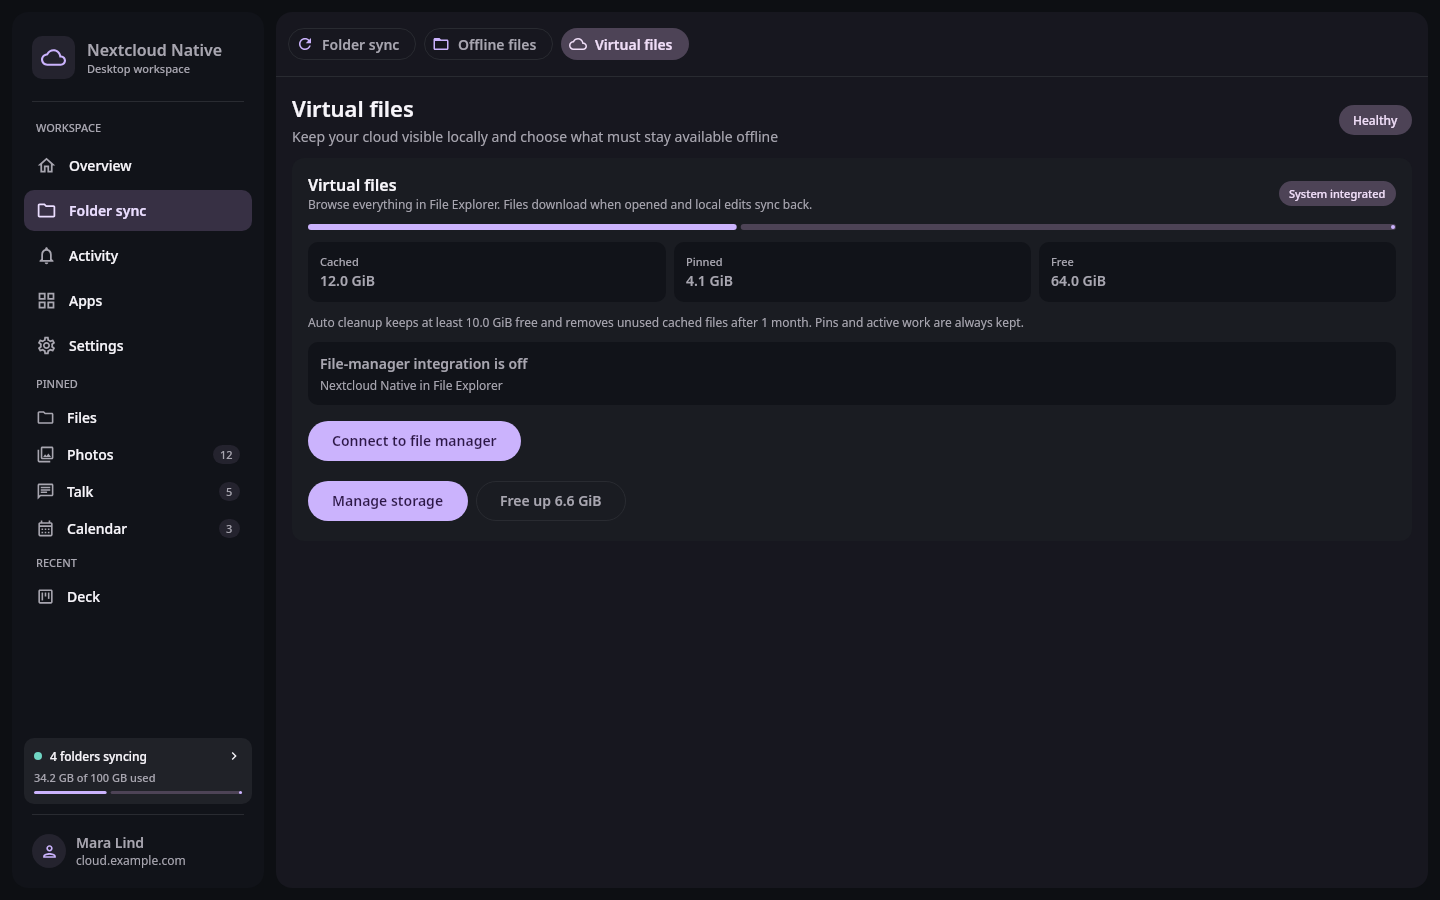Click 34.2 GB of 100 GB used text
This screenshot has width=1440, height=900.
click(95, 778)
